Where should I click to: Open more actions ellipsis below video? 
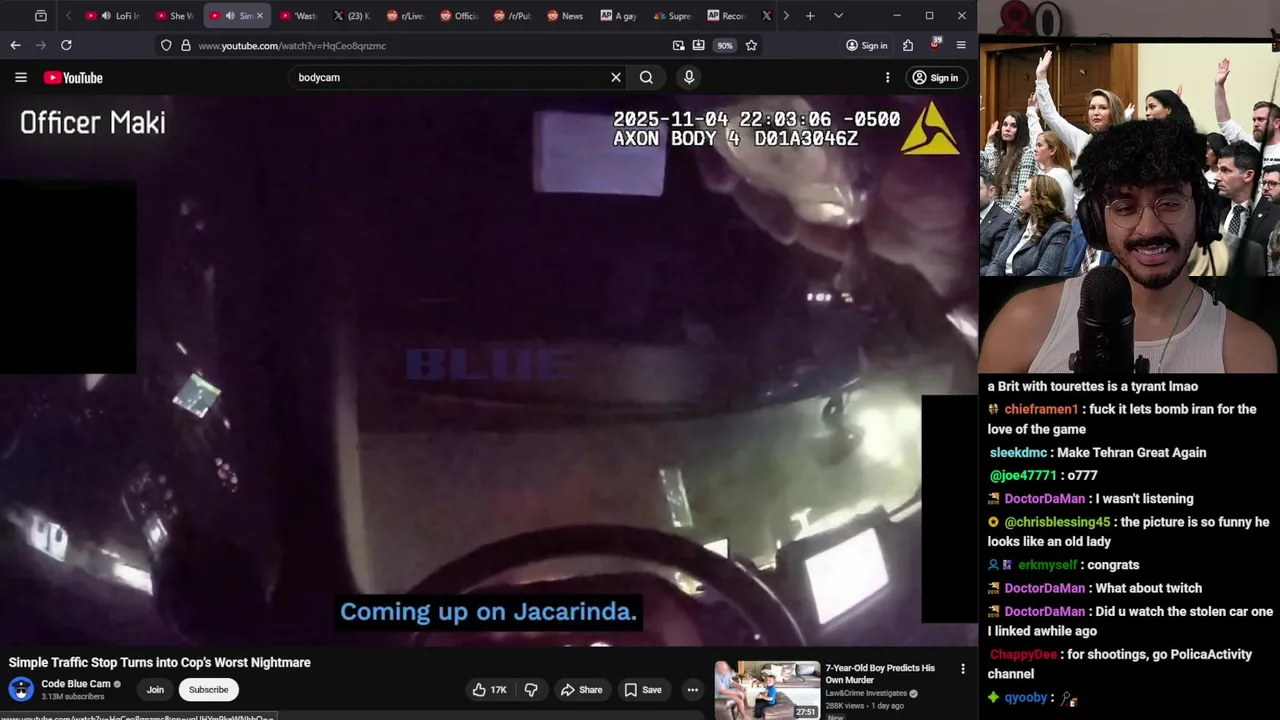coord(692,689)
